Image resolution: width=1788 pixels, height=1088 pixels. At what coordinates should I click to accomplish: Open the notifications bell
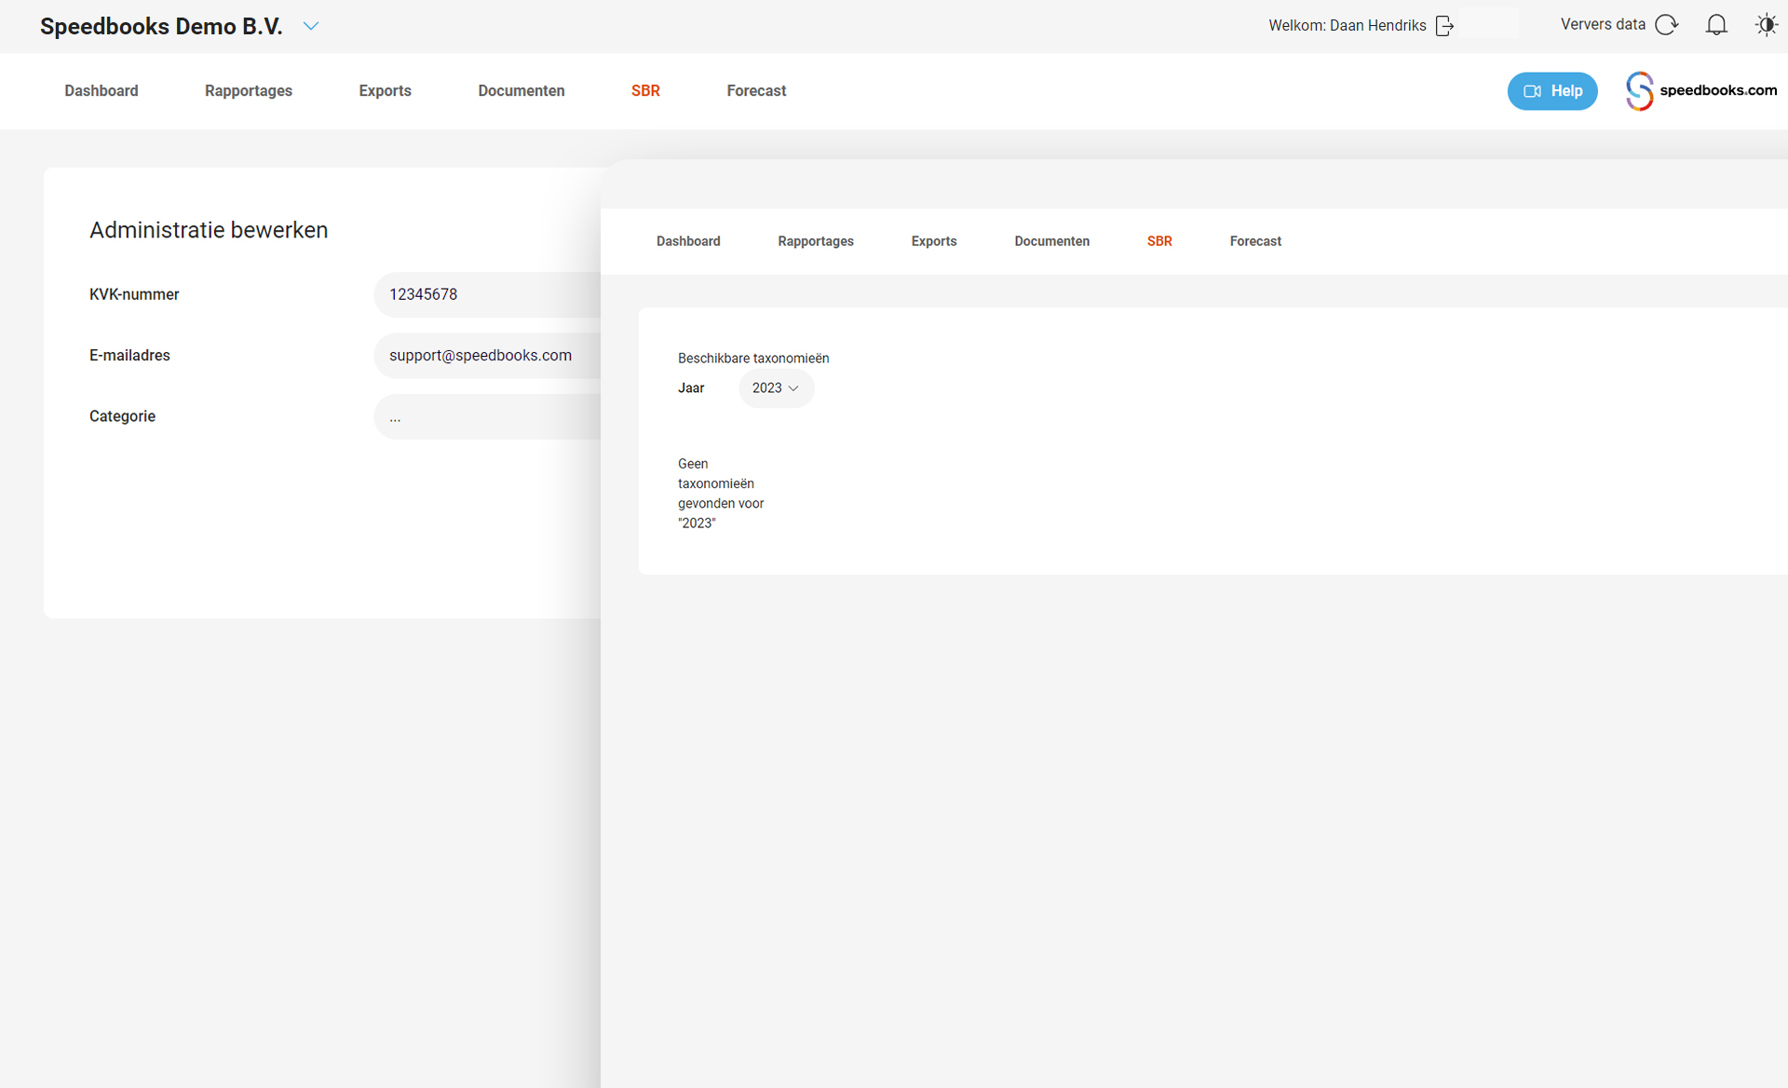tap(1716, 25)
